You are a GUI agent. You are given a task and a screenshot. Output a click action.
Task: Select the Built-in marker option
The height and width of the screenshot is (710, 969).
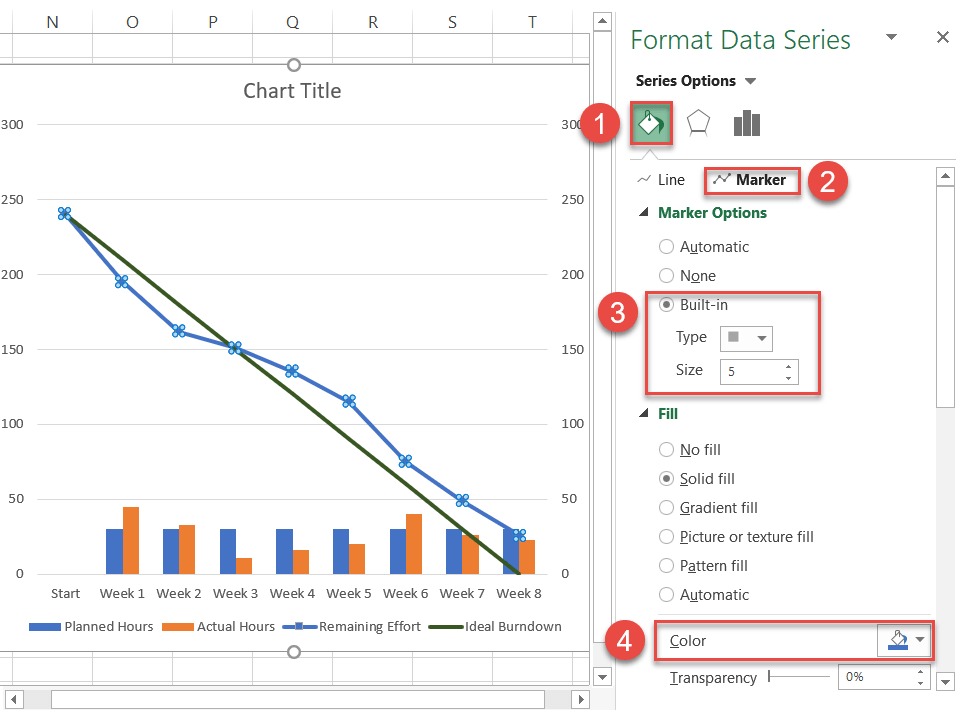point(666,304)
